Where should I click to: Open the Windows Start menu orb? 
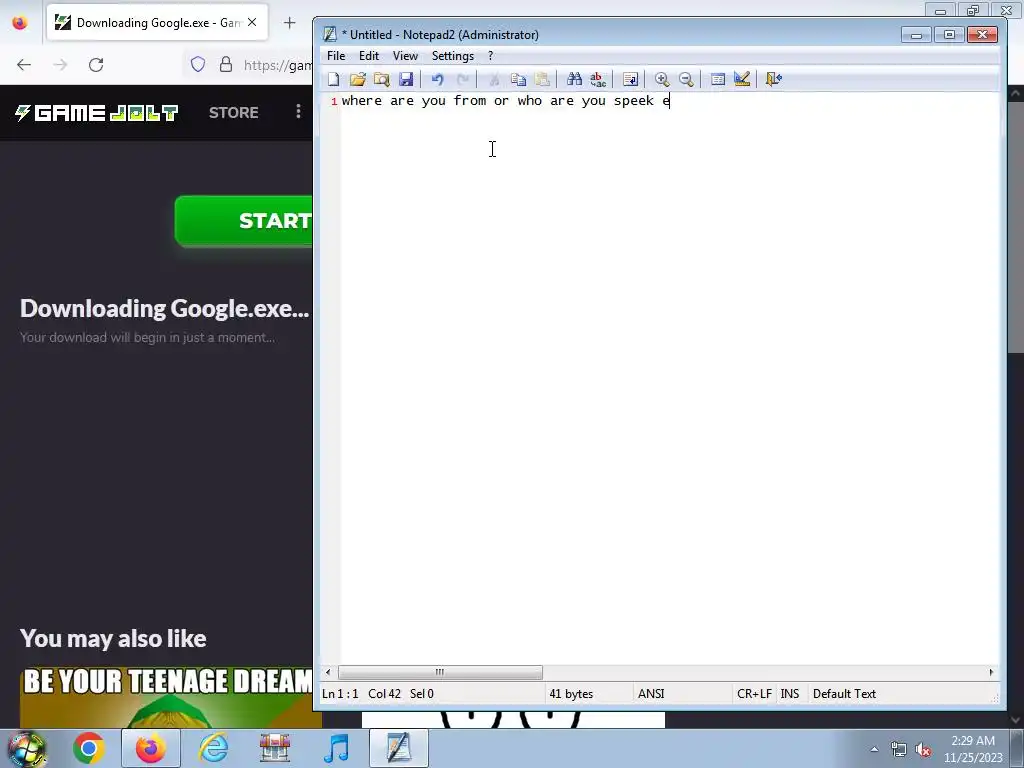(27, 749)
